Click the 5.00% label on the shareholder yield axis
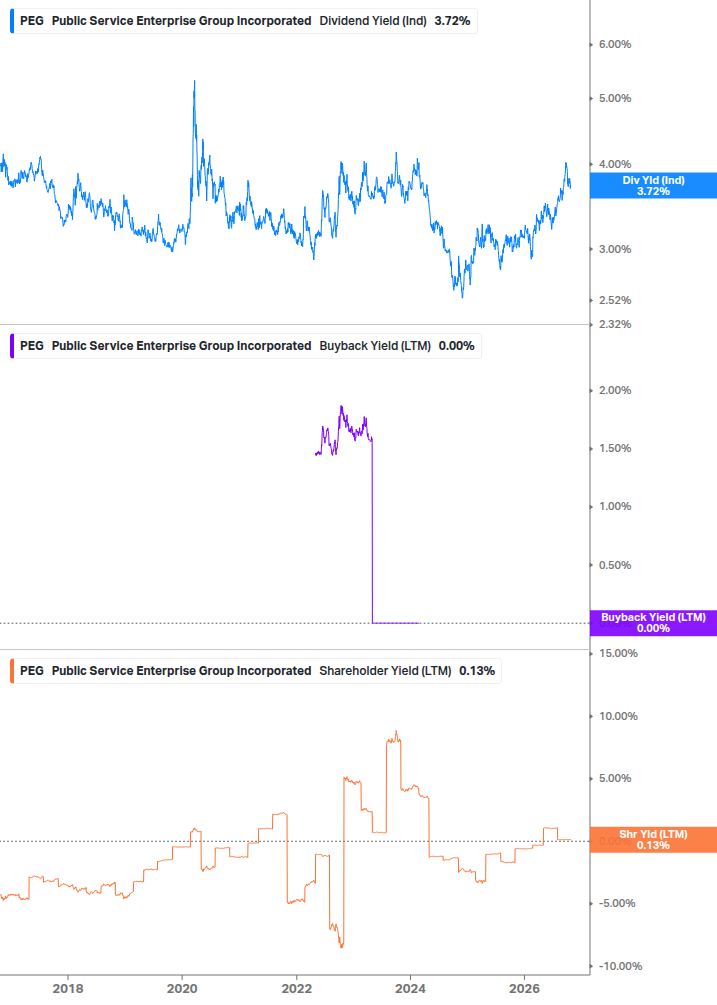The image size is (717, 1005). coord(615,778)
